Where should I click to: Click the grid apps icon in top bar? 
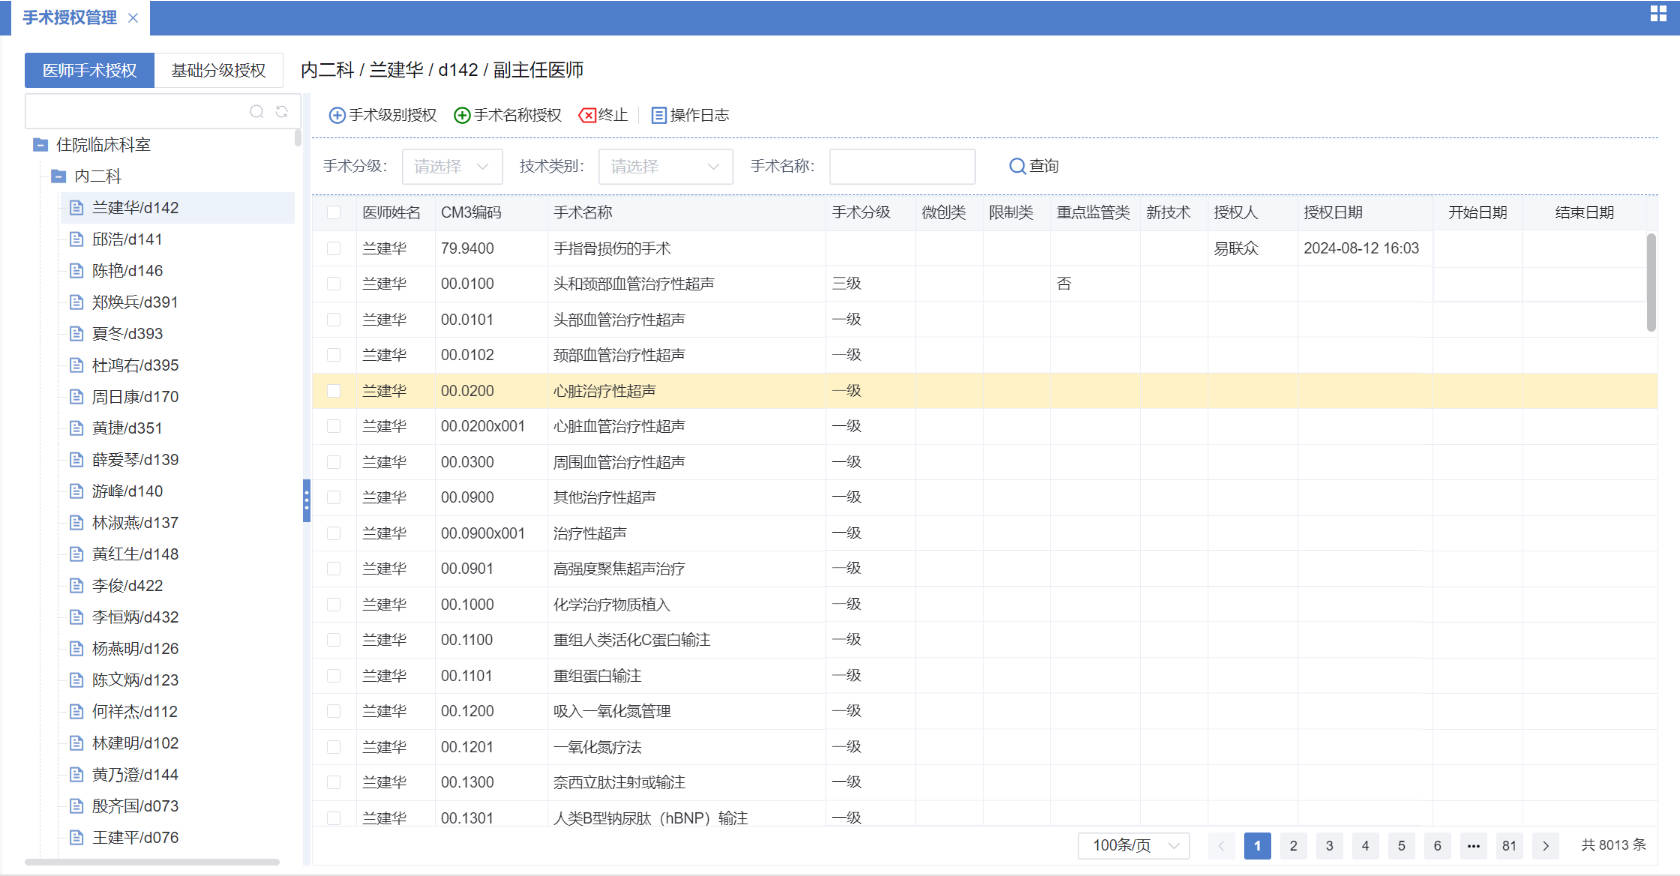pos(1658,14)
